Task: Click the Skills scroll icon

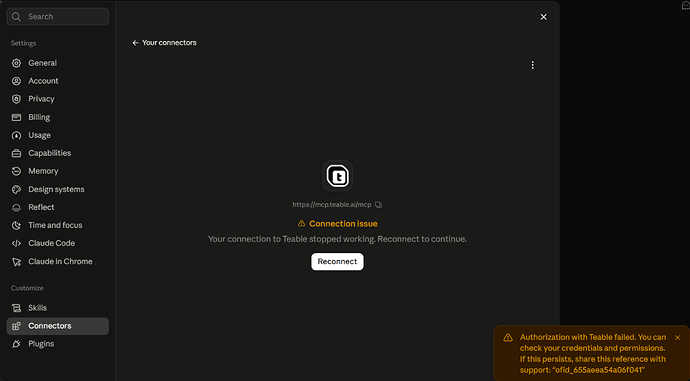Action: 16,308
